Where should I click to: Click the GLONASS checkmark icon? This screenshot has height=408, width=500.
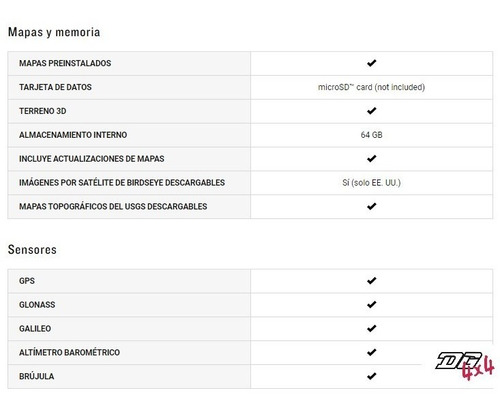[371, 304]
